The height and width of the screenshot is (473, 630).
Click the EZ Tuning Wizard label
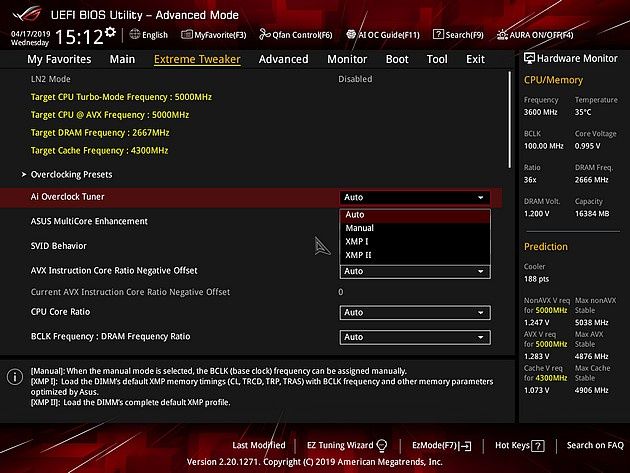340,445
